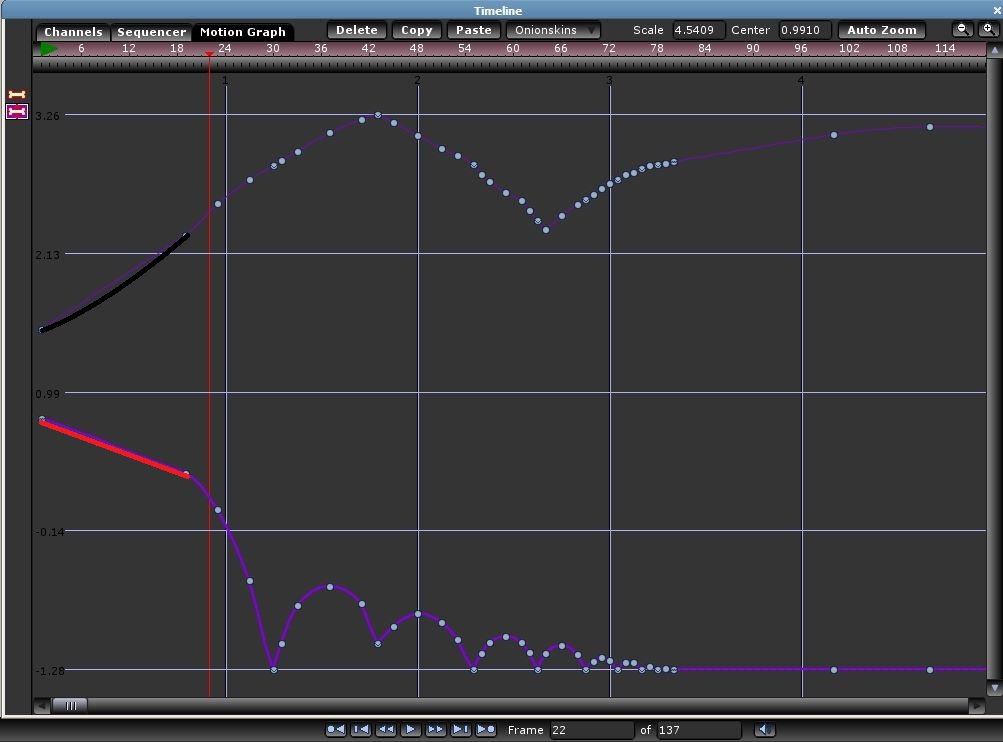This screenshot has height=742, width=1003.
Task: Click frame 30 on the time ruler
Action: click(273, 49)
